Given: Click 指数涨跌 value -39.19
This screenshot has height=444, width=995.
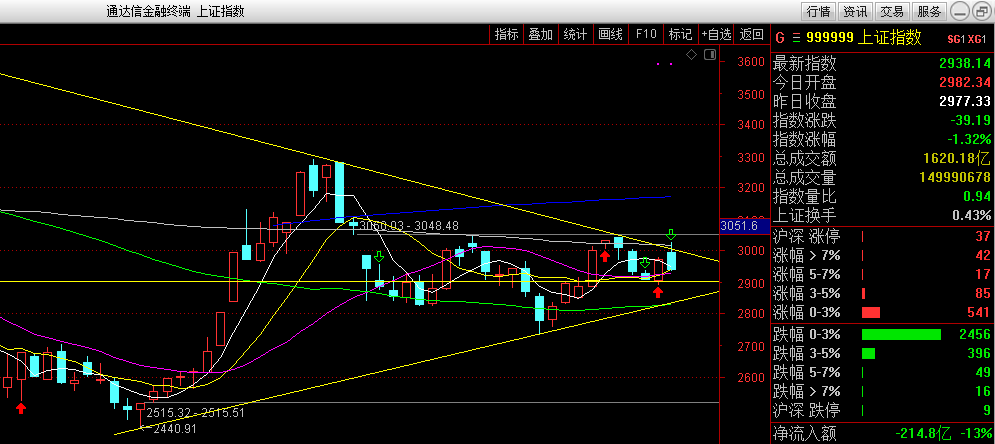Looking at the screenshot, I should [970, 121].
